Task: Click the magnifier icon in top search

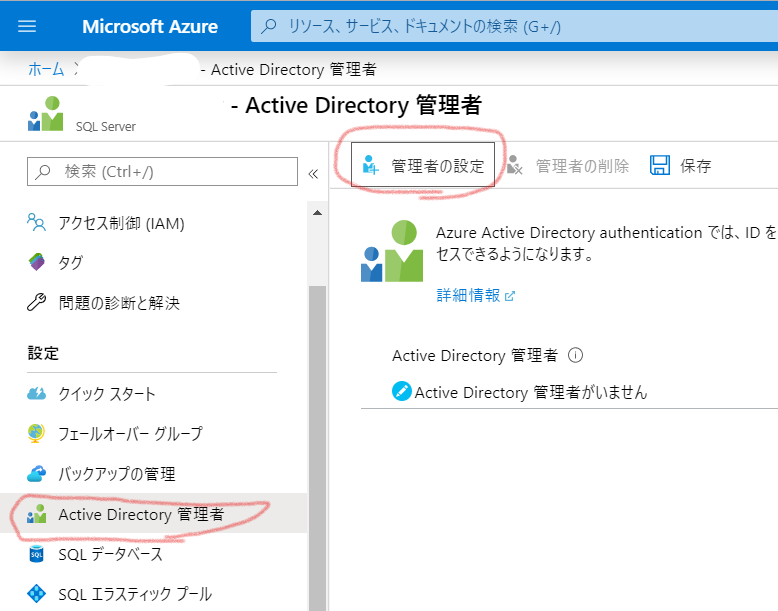Action: [x=269, y=26]
